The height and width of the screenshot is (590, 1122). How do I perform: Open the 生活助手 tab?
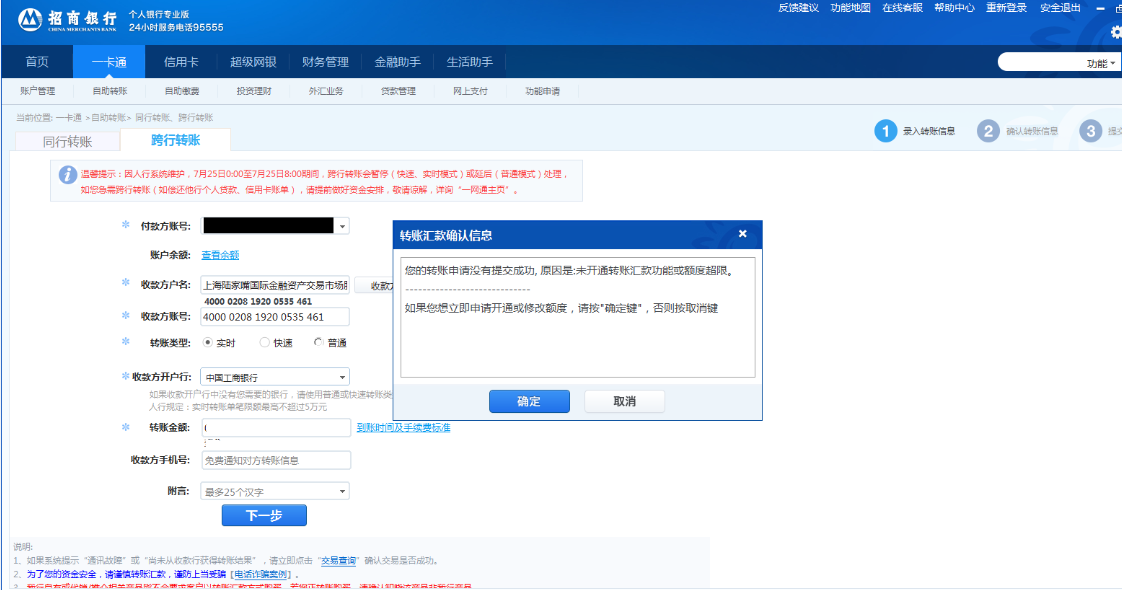click(470, 62)
